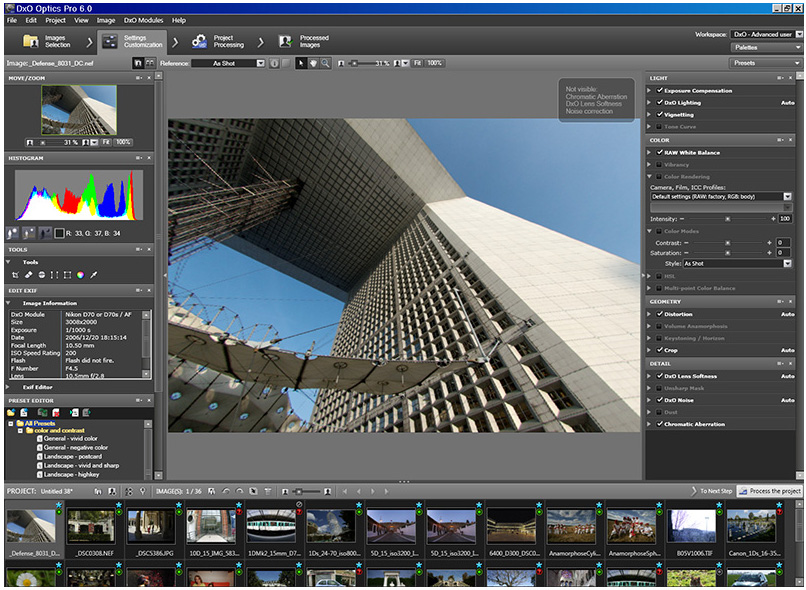Viewport: 806px width, 590px height.
Task: Select the arrow pointer tool
Action: (x=302, y=63)
